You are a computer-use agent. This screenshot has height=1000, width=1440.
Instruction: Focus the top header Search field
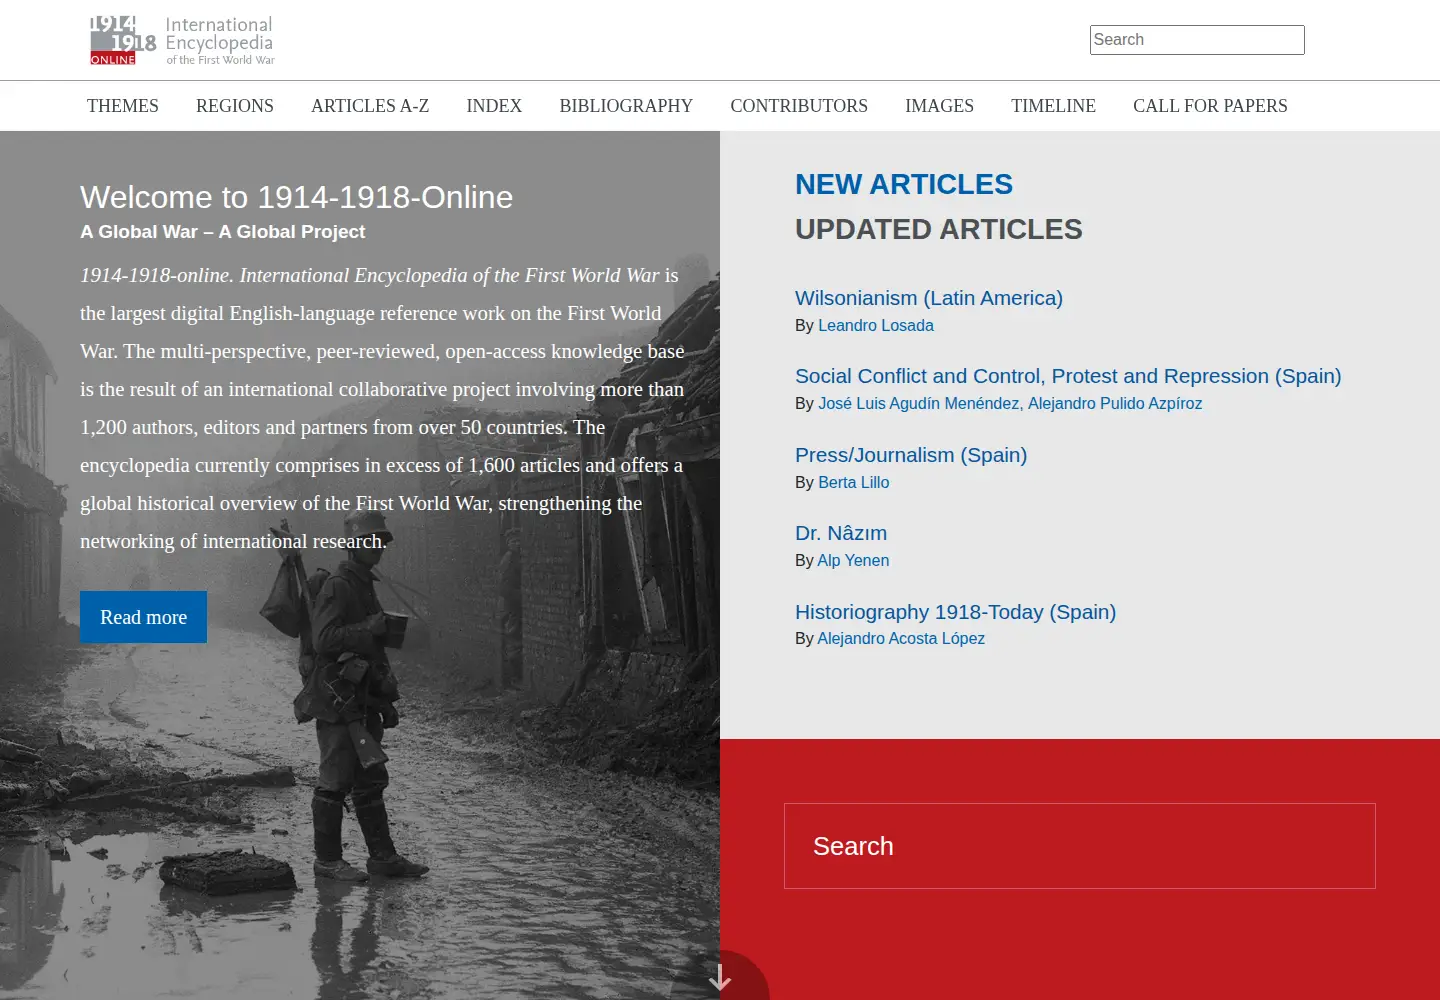pos(1197,40)
